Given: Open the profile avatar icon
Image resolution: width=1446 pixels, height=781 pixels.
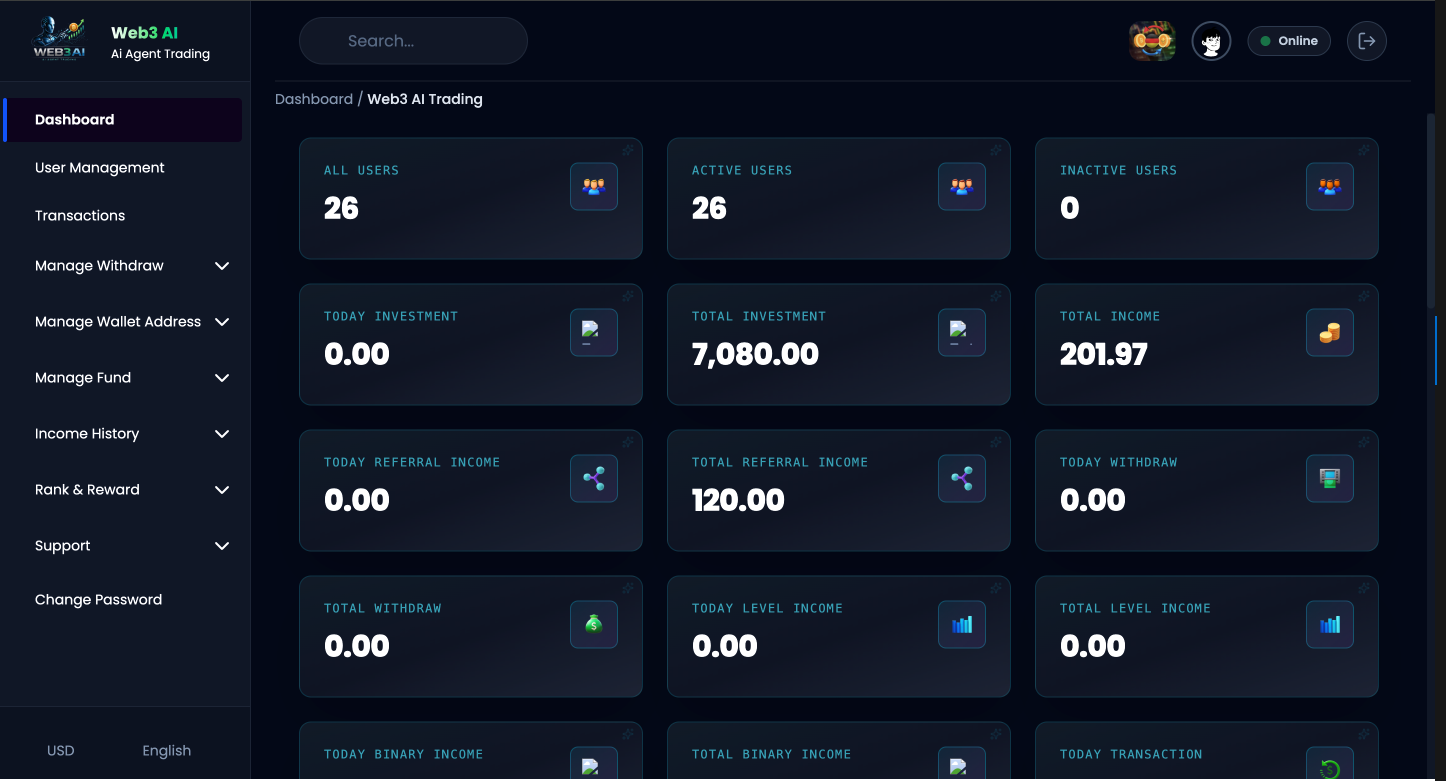Looking at the screenshot, I should [1211, 41].
